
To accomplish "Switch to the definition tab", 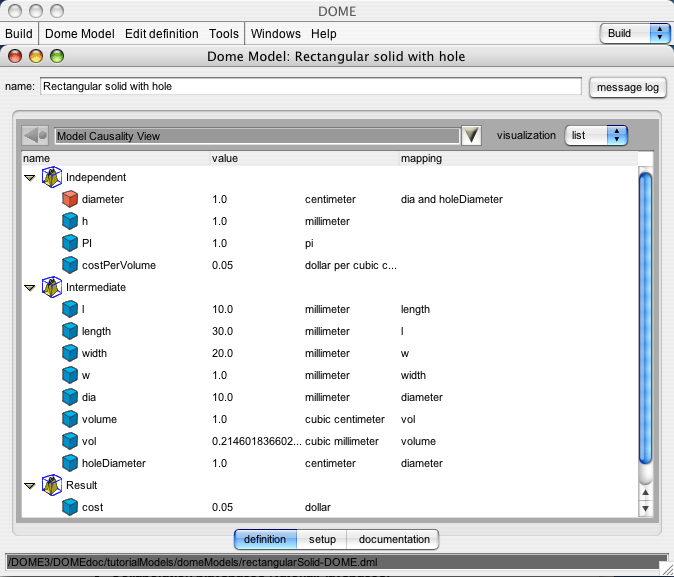I will tap(265, 539).
